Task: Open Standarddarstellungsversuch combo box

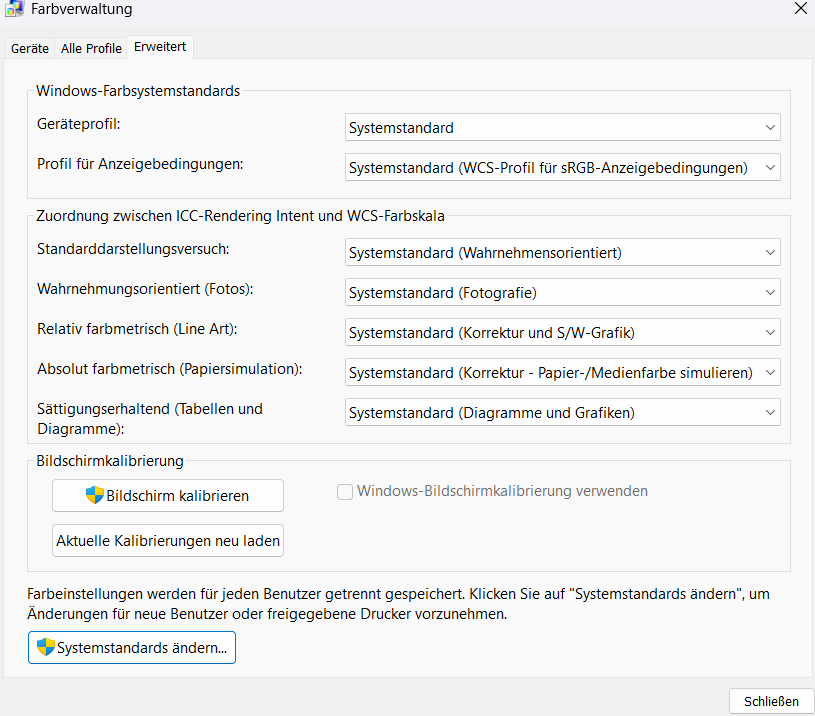Action: (562, 253)
